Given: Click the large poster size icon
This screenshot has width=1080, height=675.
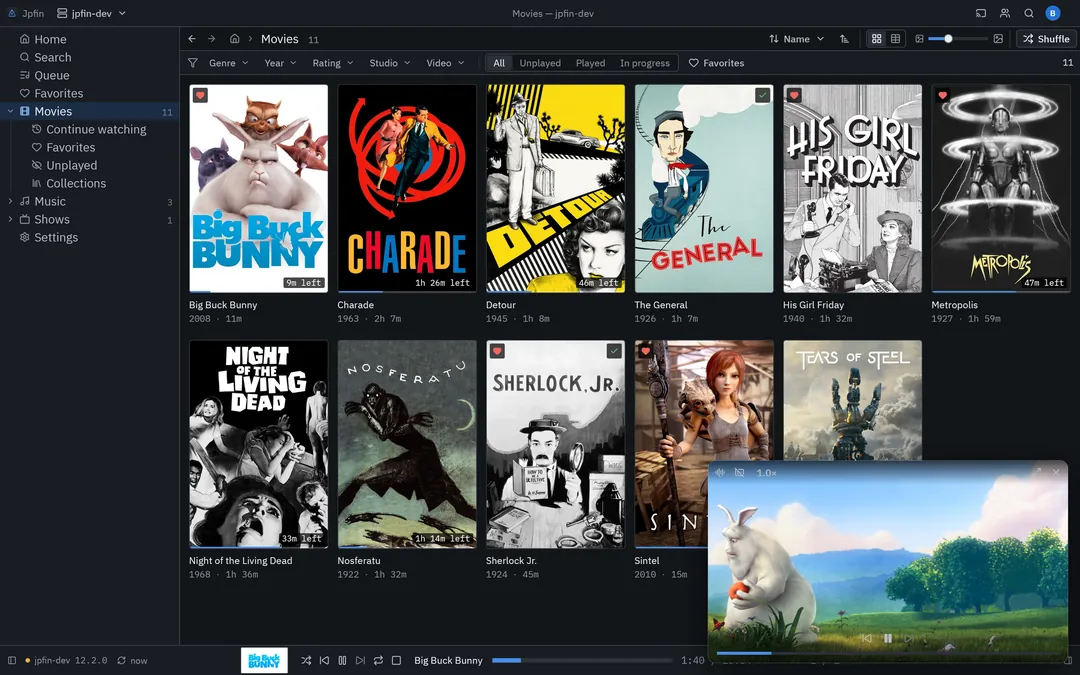Looking at the screenshot, I should (998, 39).
